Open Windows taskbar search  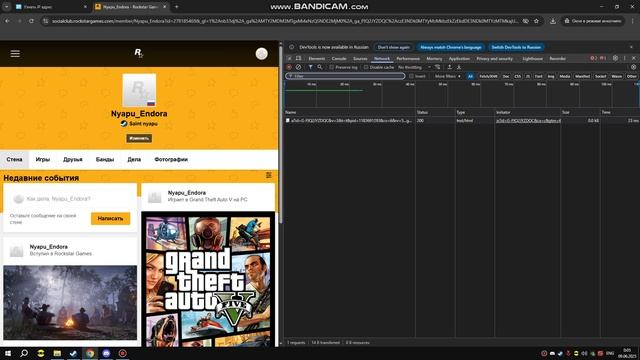pyautogui.click(x=24, y=353)
